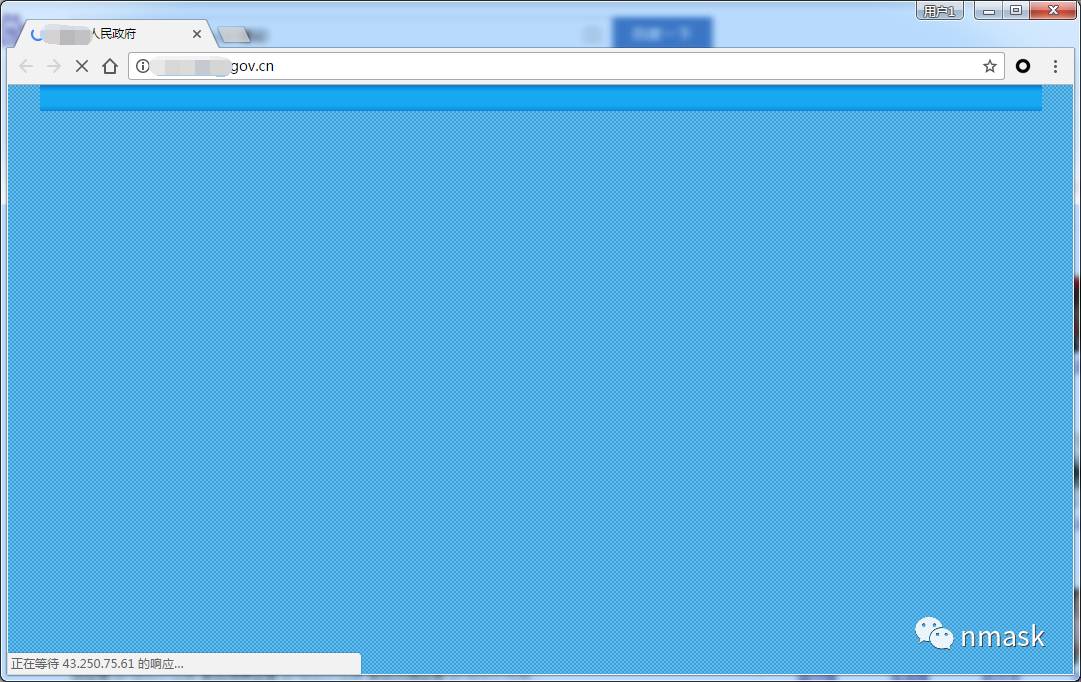This screenshot has width=1081, height=682.
Task: Minimize the browser window
Action: point(989,11)
